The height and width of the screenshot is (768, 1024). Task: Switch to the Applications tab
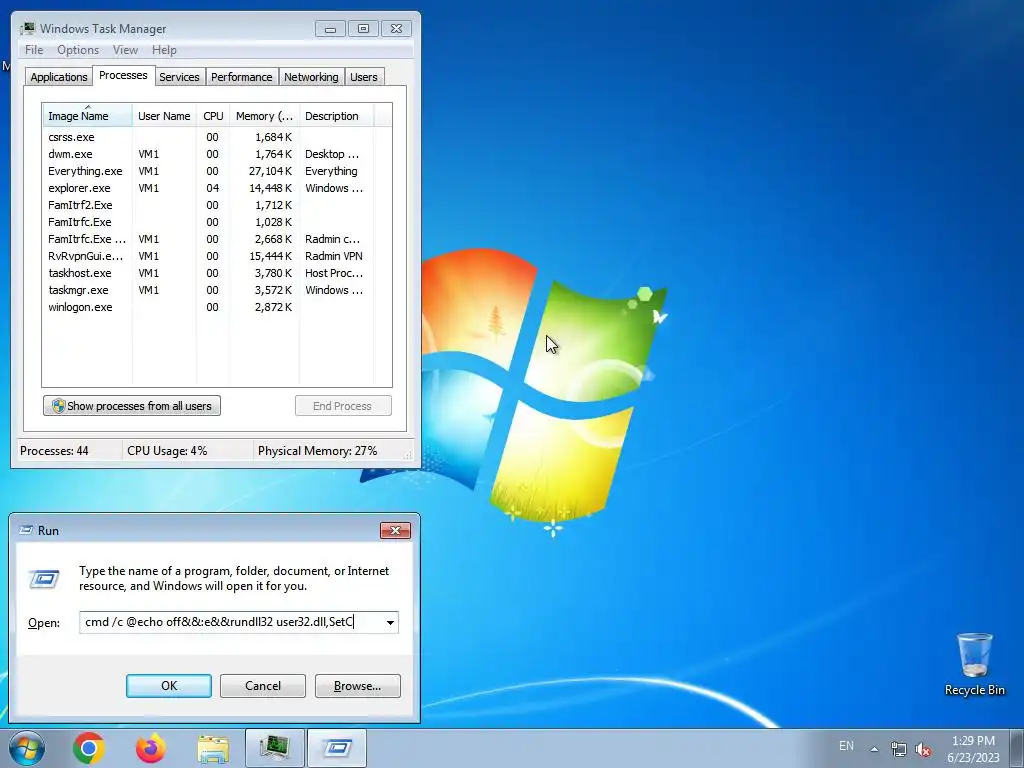[59, 77]
